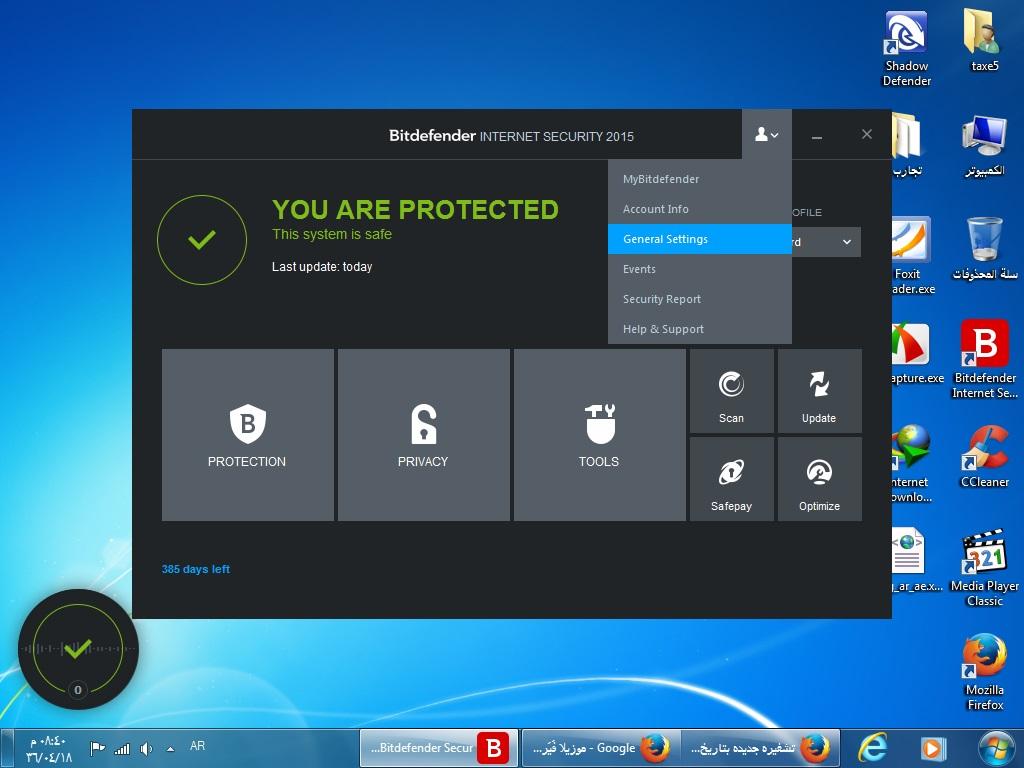Open volume control in system tray
Viewport: 1024px width, 768px height.
146,748
